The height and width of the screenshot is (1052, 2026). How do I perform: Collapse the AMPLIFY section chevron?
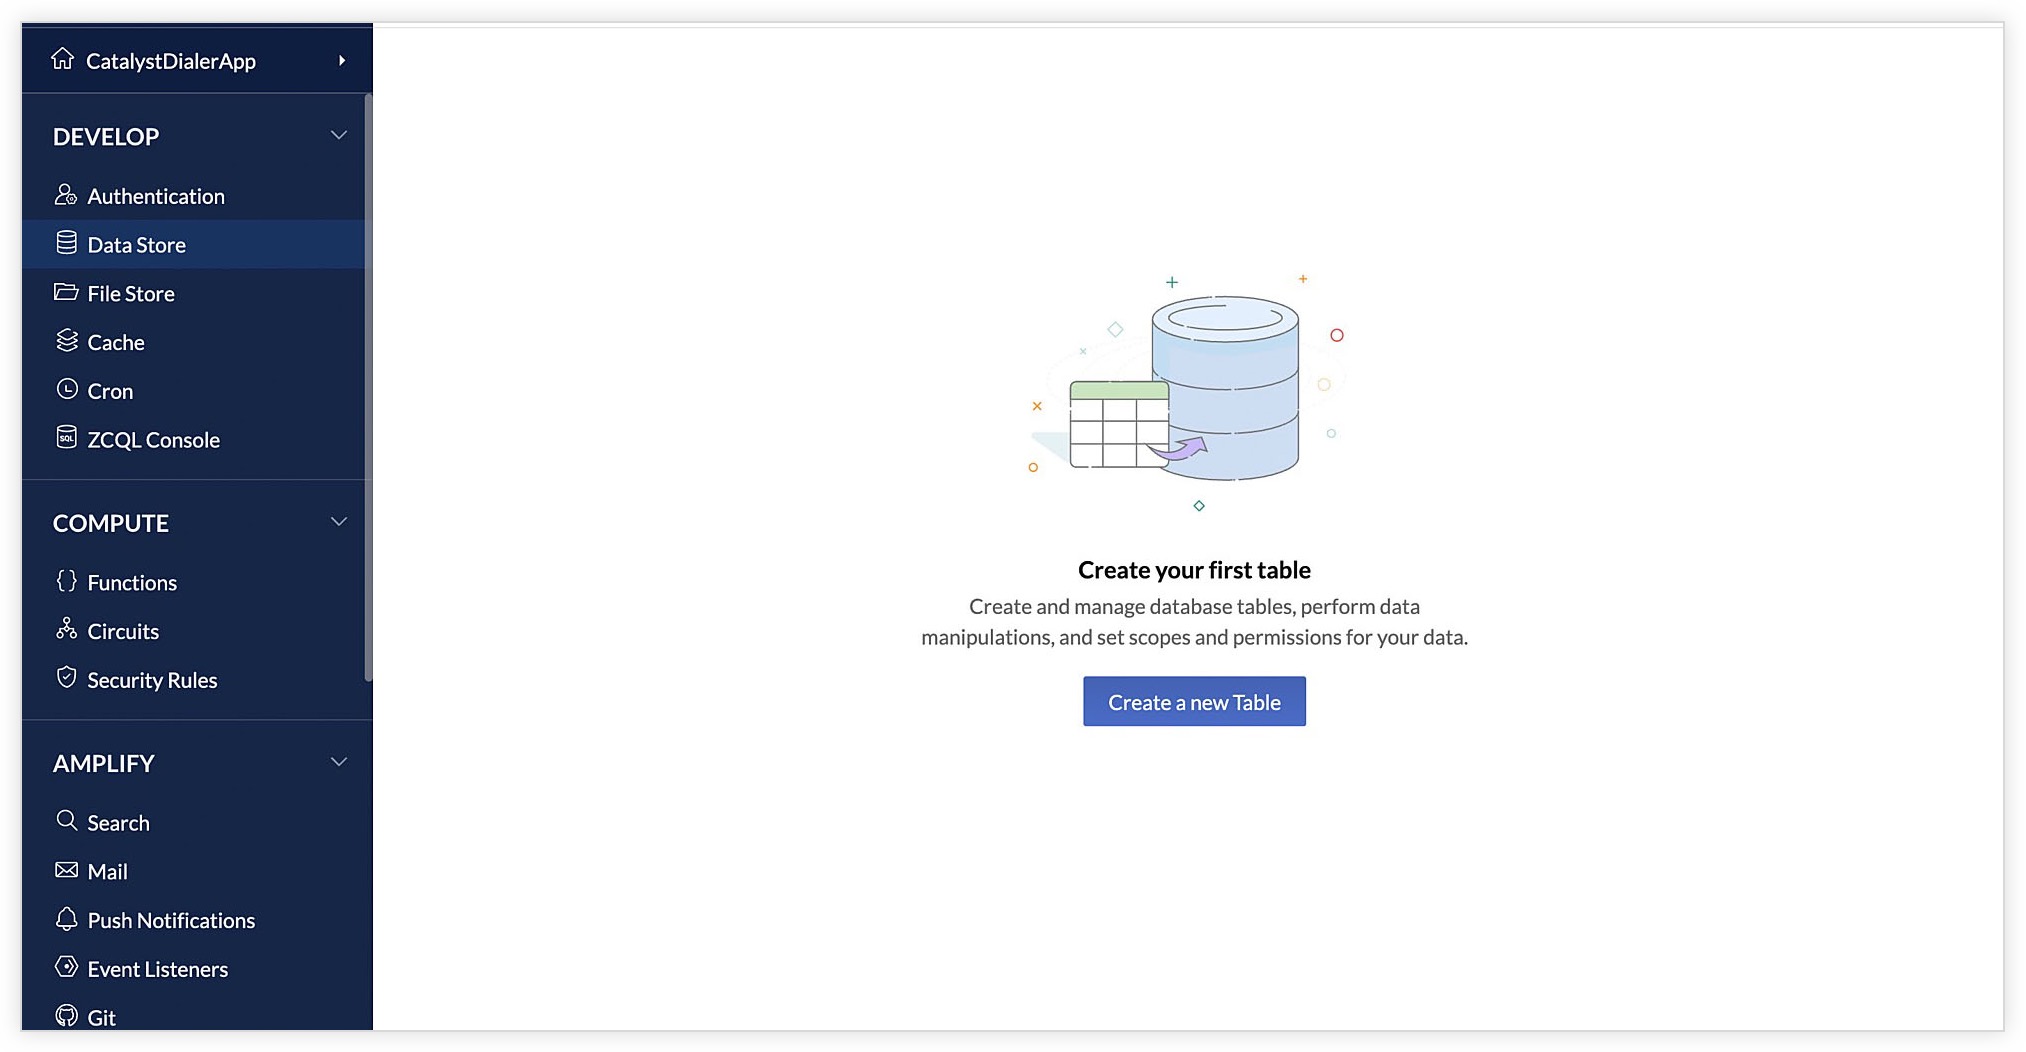pyautogui.click(x=339, y=762)
